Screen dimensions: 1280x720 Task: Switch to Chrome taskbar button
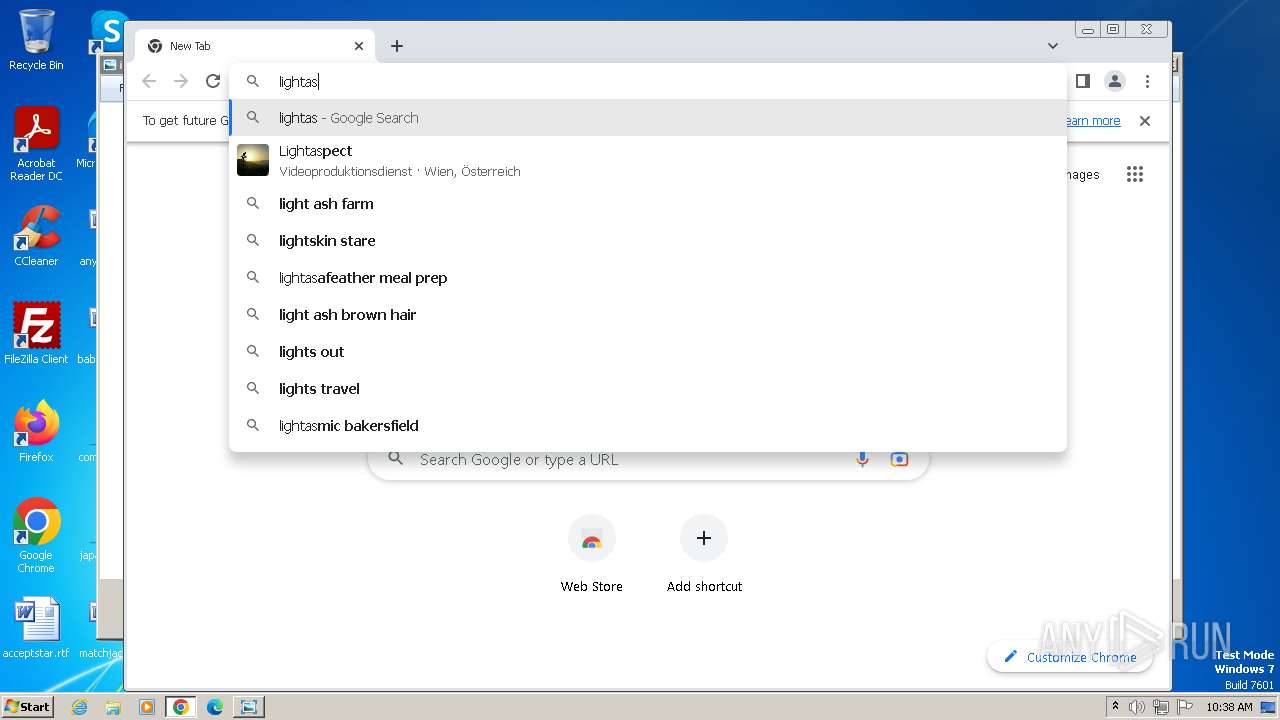pos(181,707)
